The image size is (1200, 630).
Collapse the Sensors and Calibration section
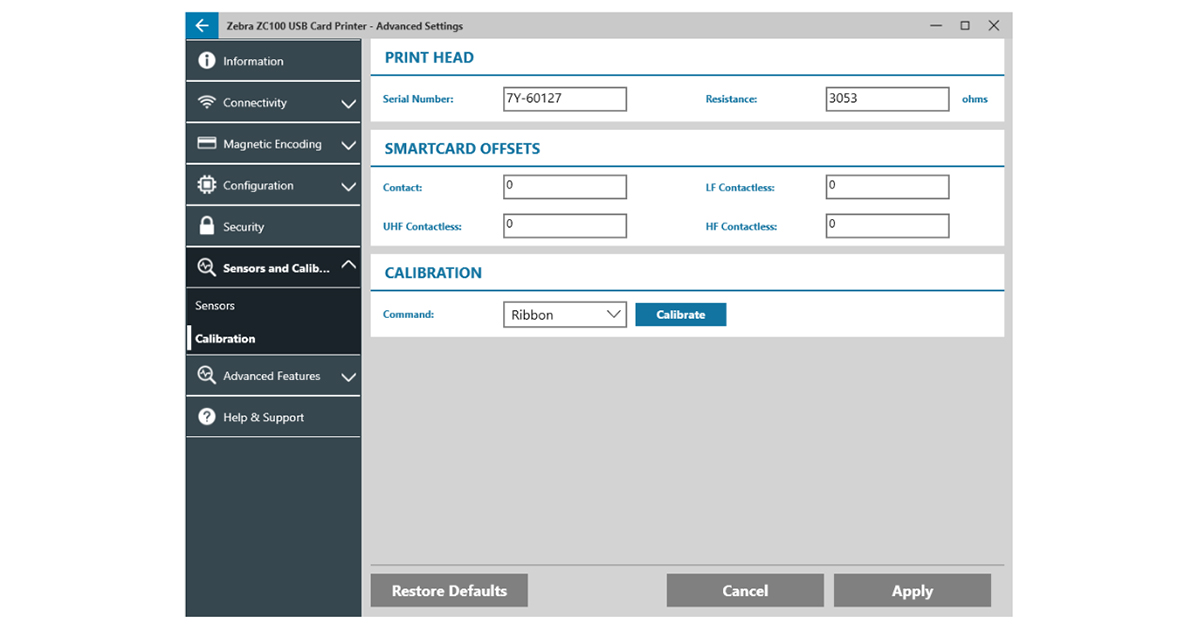(x=348, y=266)
